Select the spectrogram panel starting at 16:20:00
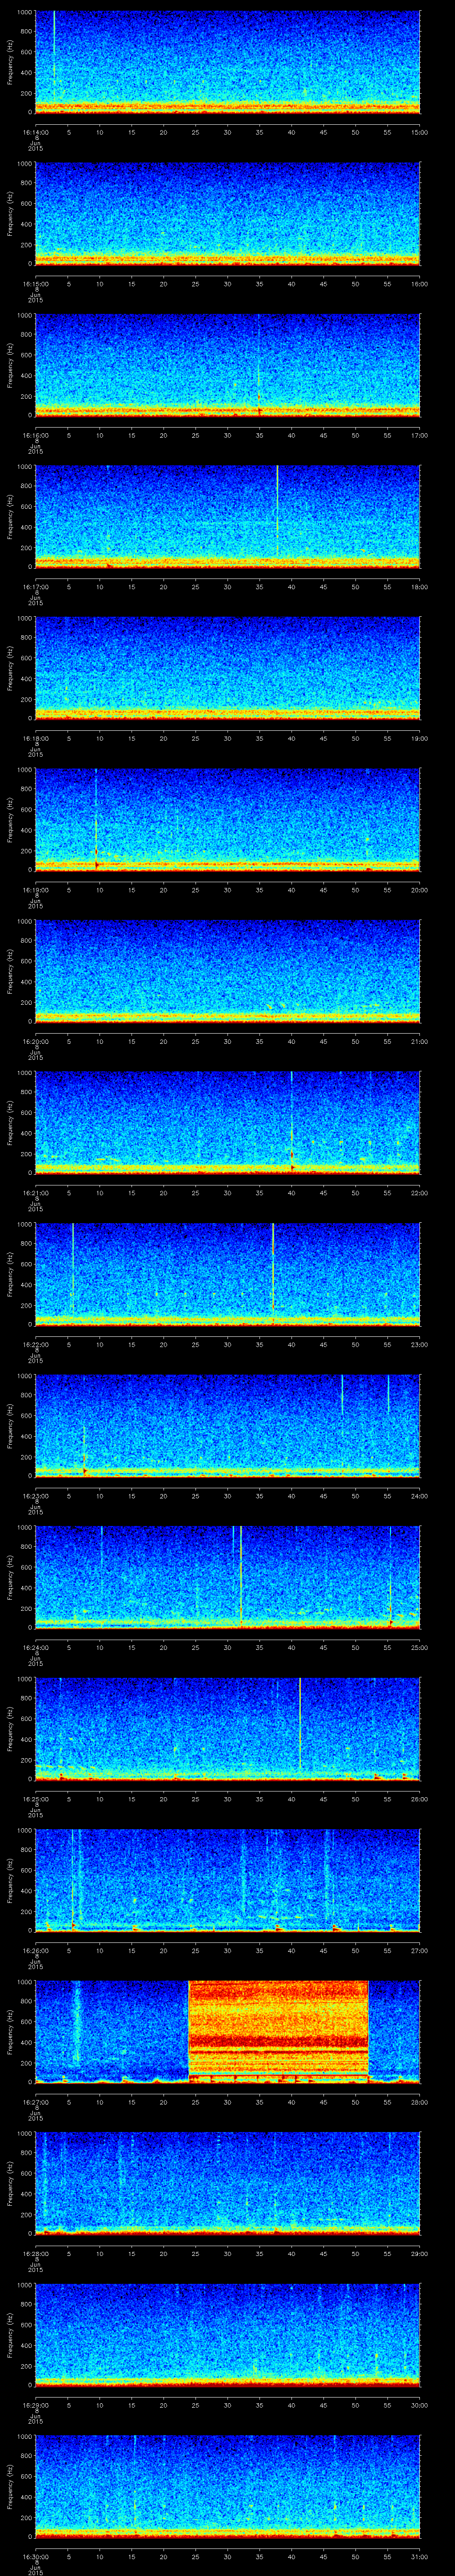The height and width of the screenshot is (2576, 455). 227,971
